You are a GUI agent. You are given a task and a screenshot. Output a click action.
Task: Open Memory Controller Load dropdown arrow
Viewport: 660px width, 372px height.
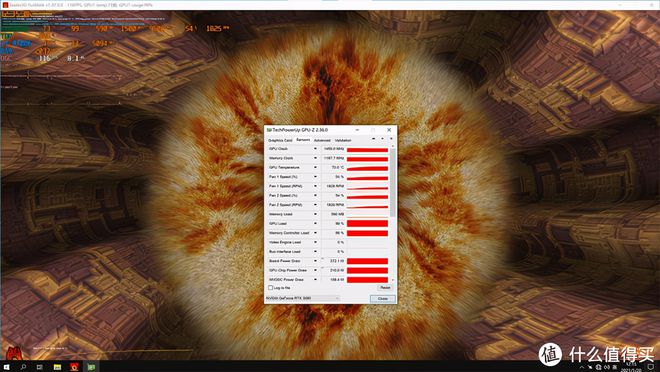(315, 233)
